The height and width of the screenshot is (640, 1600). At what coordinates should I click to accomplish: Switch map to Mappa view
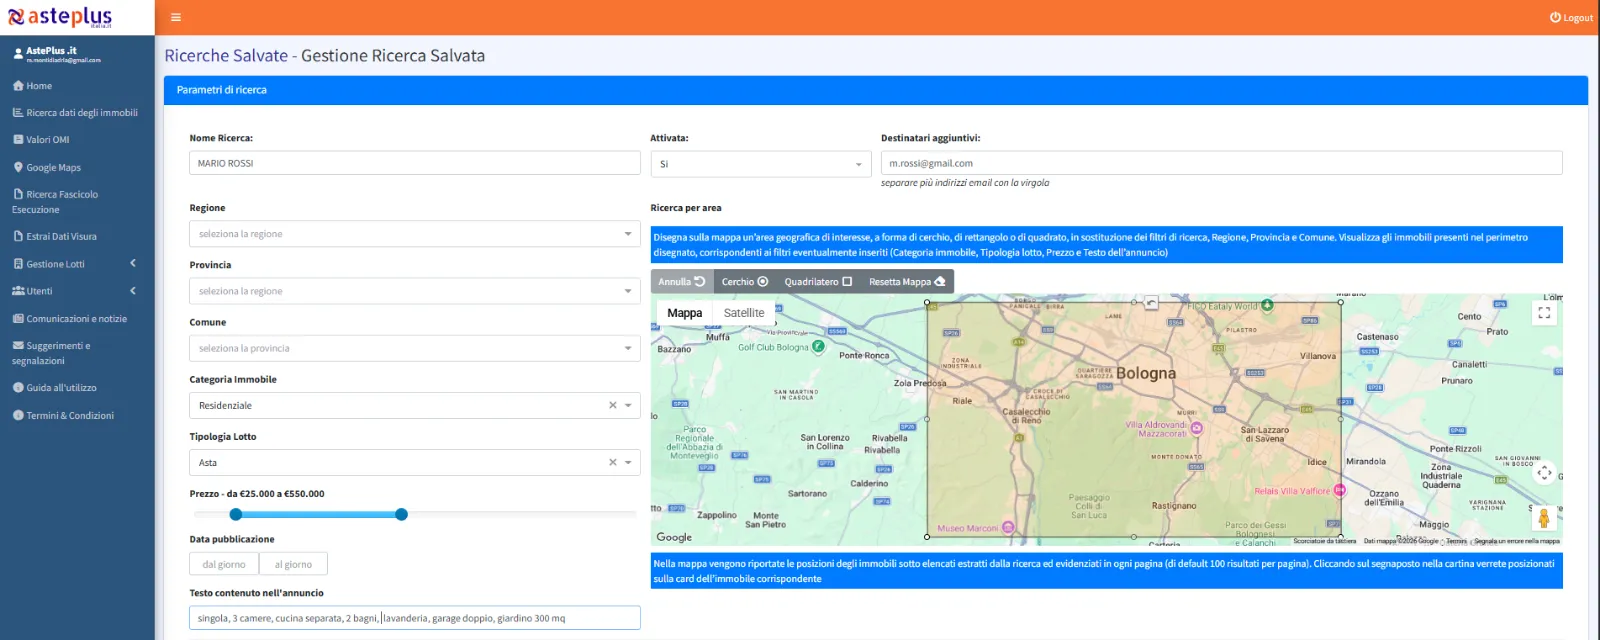[x=685, y=313]
